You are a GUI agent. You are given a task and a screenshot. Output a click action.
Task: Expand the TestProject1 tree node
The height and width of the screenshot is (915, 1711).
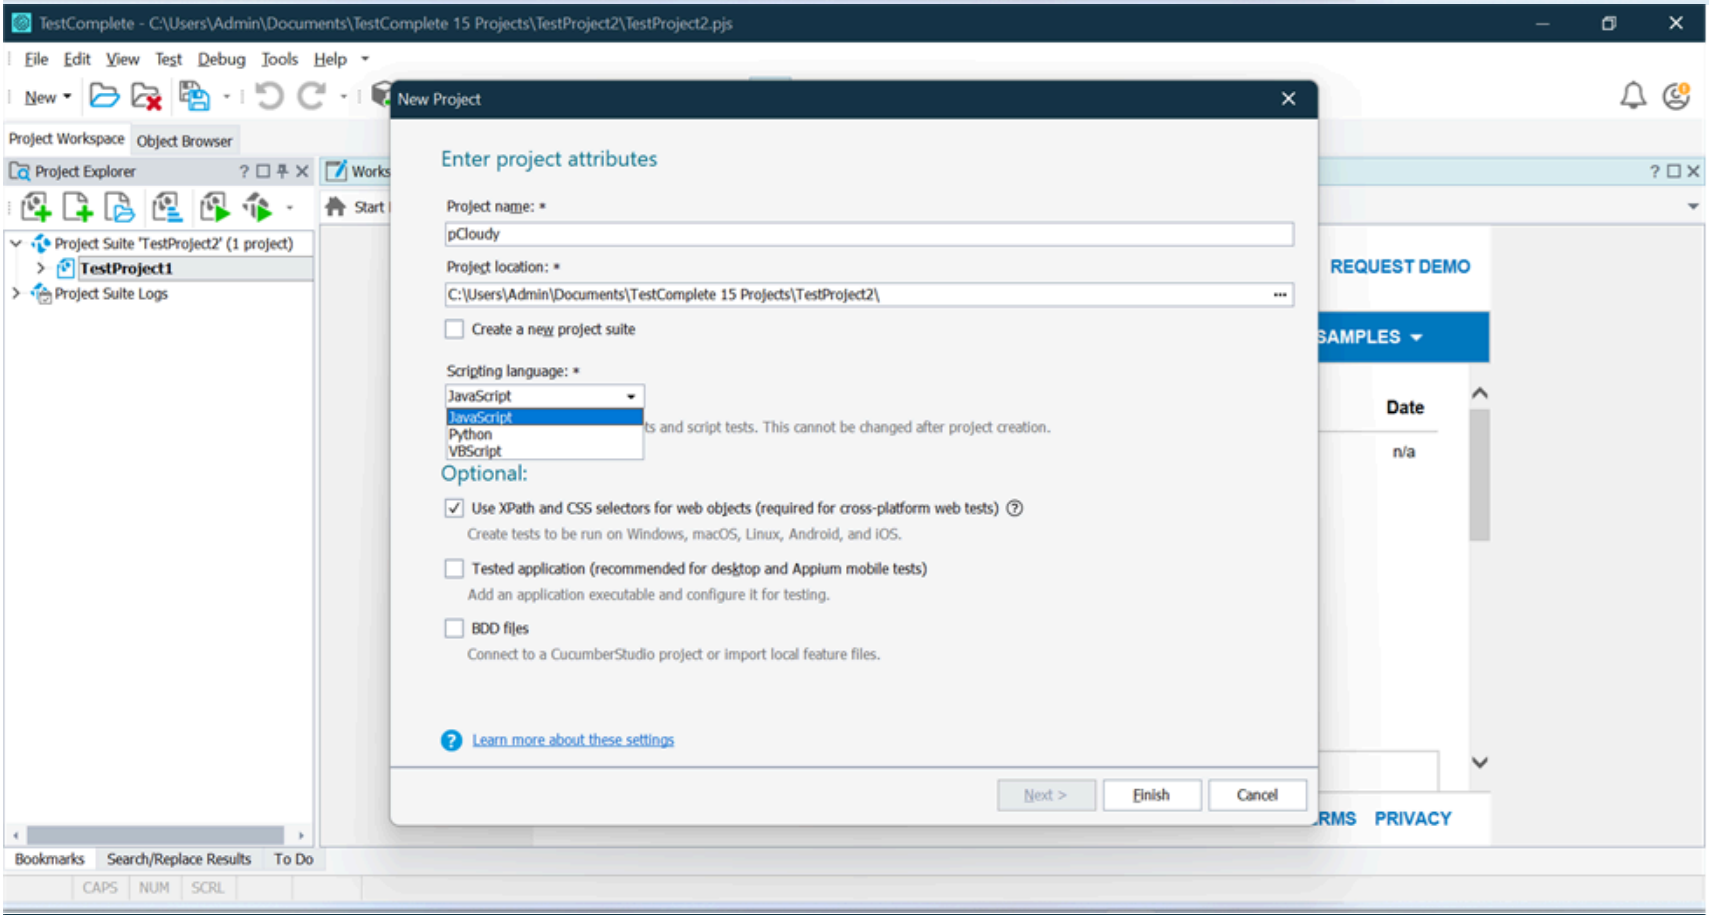point(40,268)
